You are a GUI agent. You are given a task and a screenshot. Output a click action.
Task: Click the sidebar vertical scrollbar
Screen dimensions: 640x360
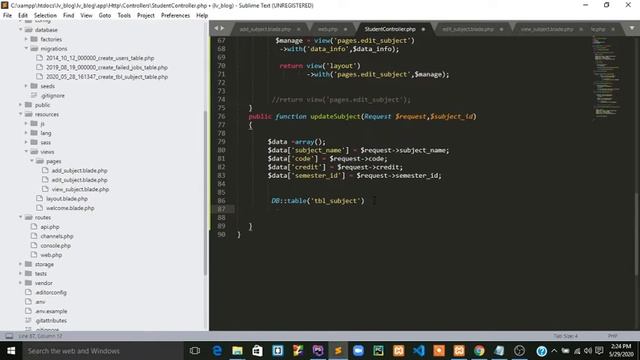pos(205,192)
